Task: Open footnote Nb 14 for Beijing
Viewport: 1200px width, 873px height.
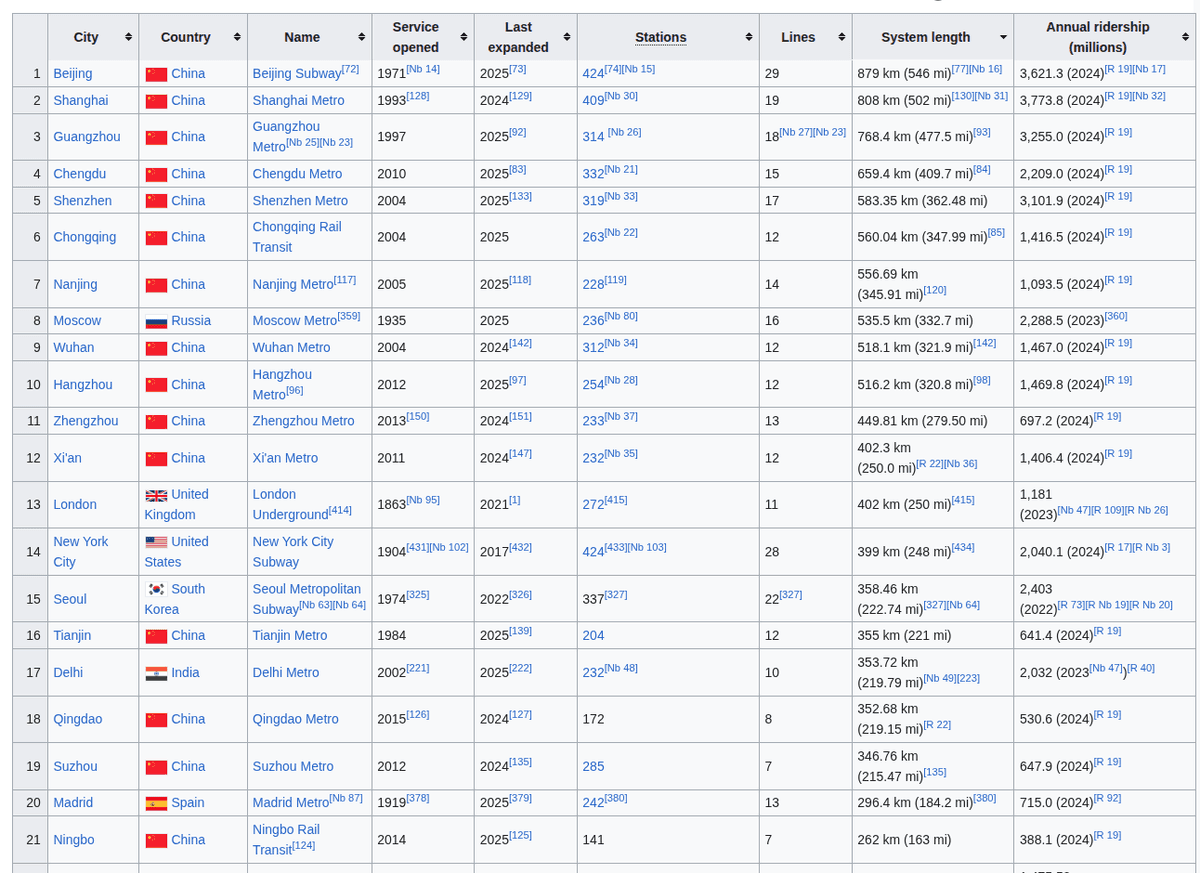Action: tap(423, 69)
